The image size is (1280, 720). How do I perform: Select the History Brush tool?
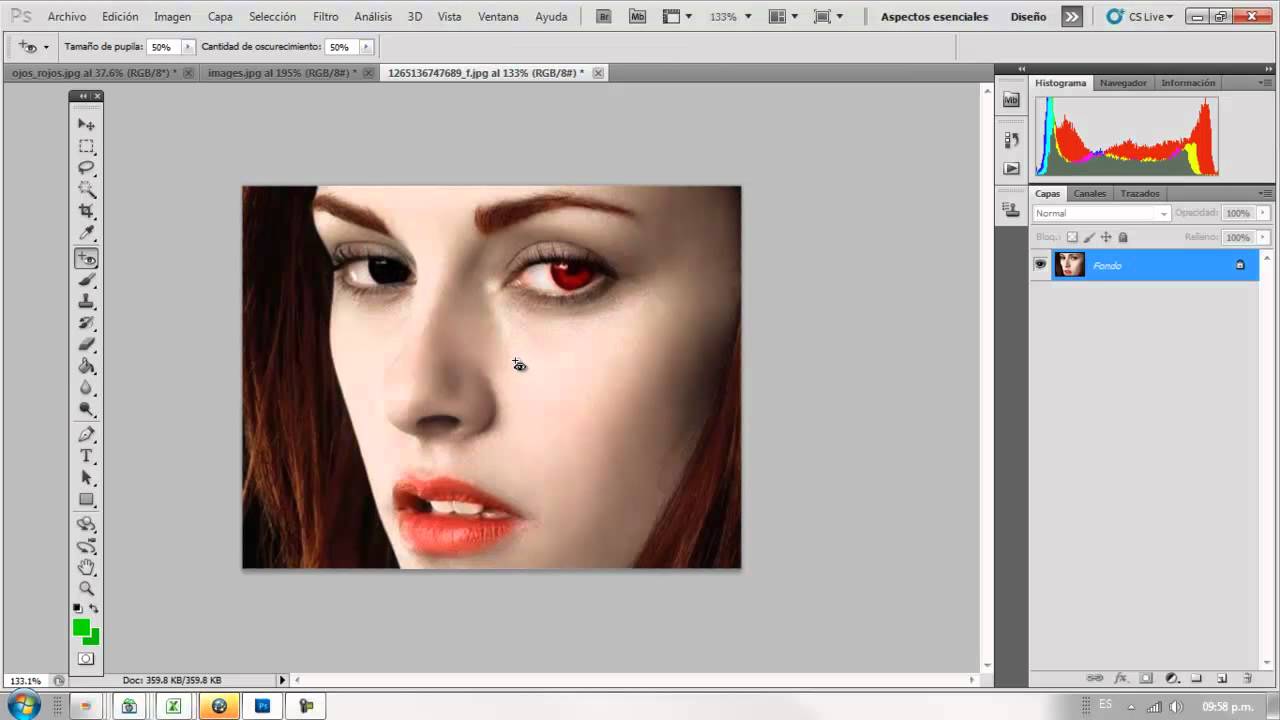(87, 323)
